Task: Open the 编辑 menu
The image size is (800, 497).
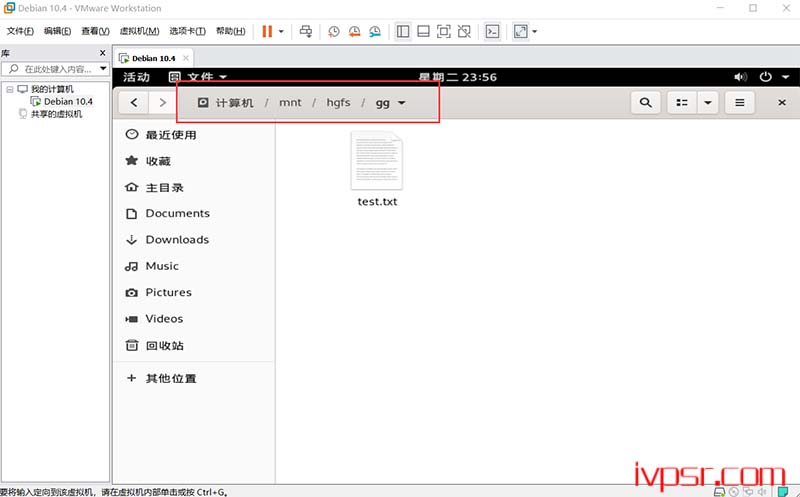Action: pyautogui.click(x=57, y=31)
